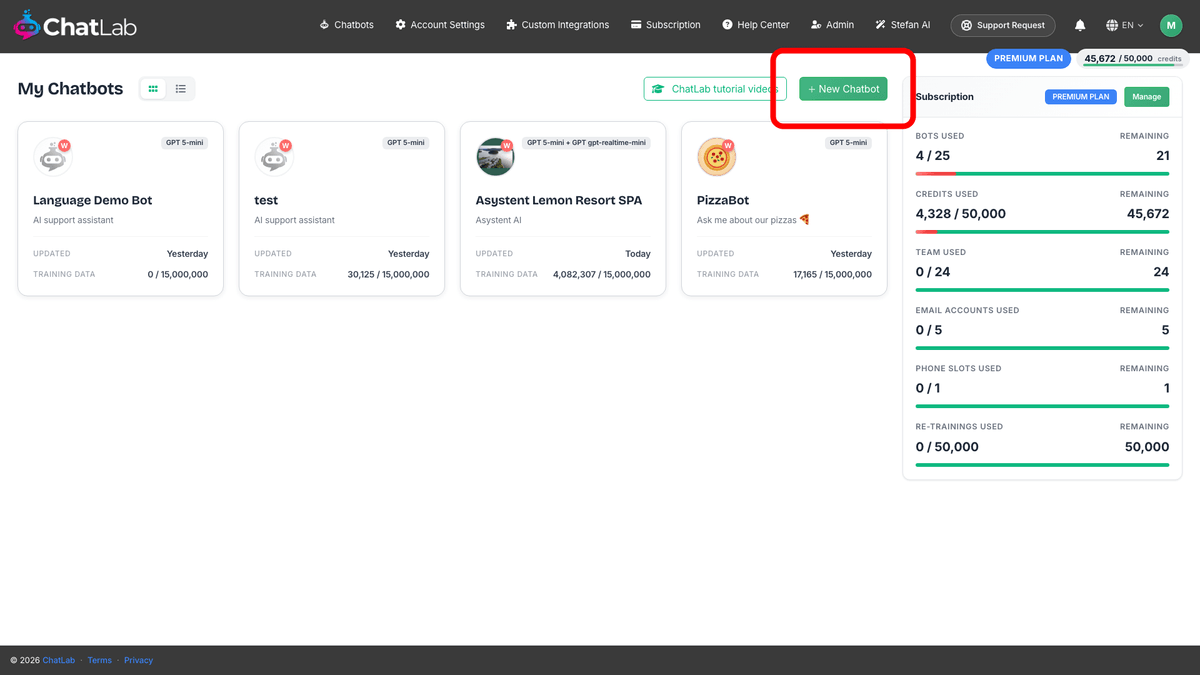Click the Subscription panel heading
Viewport: 1200px width, 675px height.
945,97
